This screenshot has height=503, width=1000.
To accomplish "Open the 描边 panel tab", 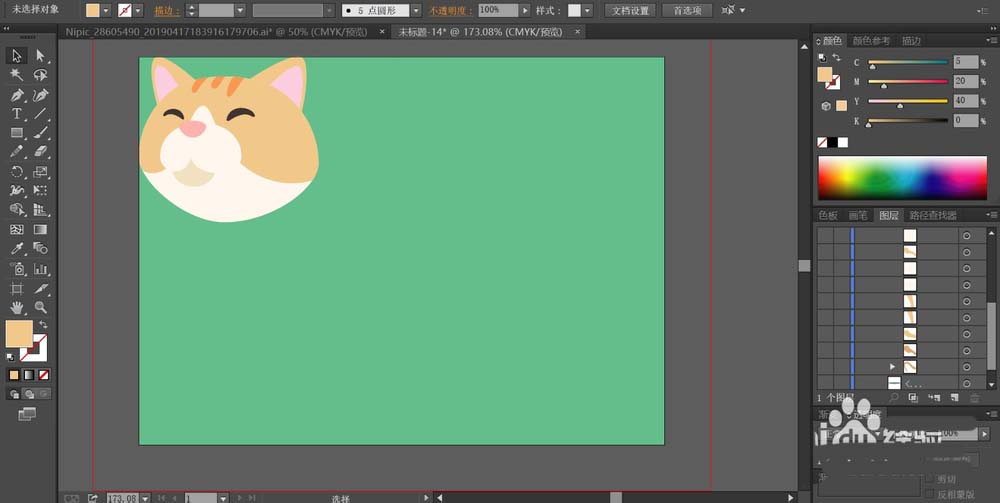I will (911, 41).
